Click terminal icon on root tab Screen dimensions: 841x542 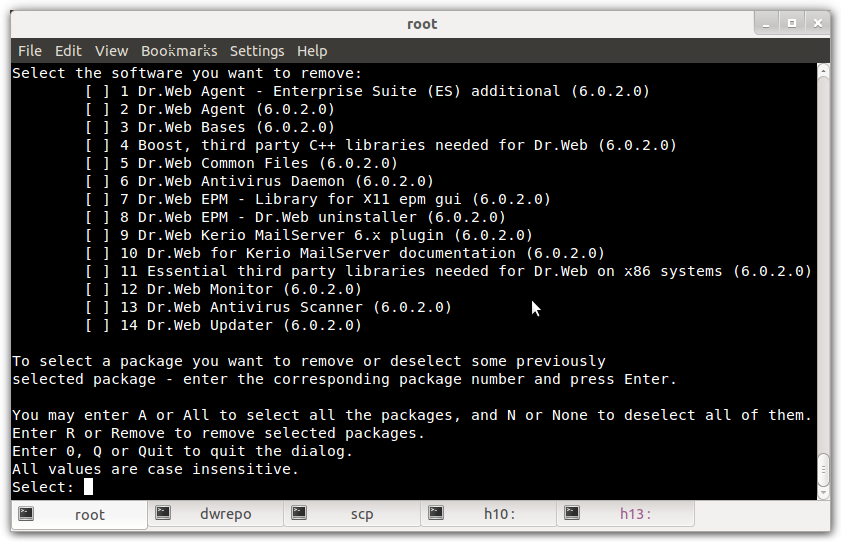pyautogui.click(x=26, y=514)
